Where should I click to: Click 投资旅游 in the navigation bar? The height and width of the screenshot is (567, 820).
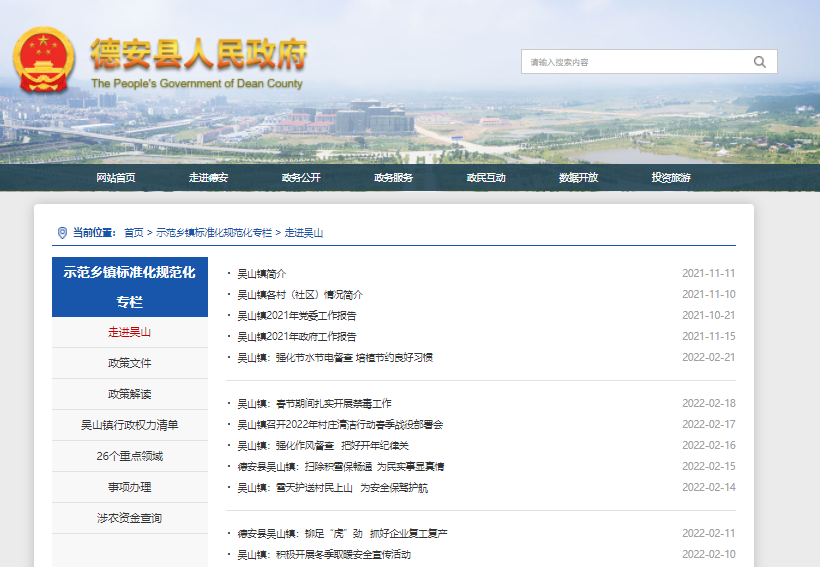click(671, 178)
